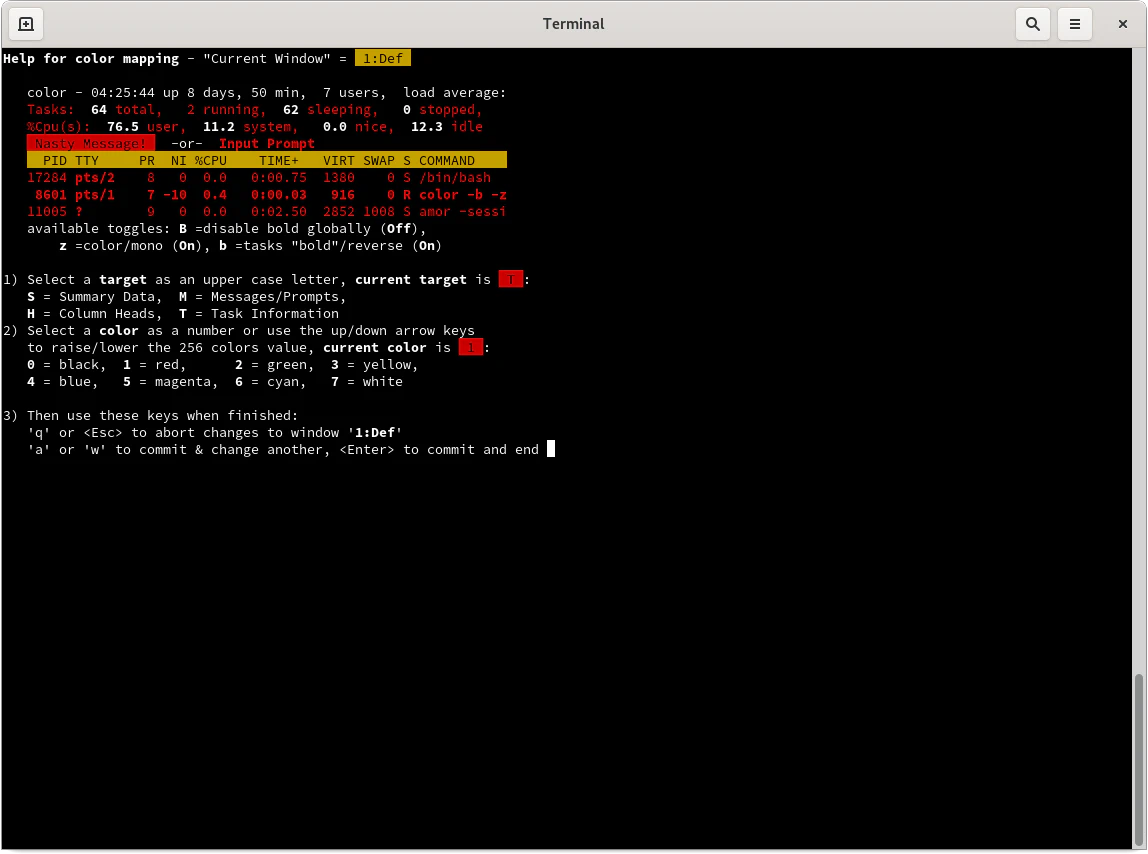Click the Terminal title bar text
The width and height of the screenshot is (1148, 854).
(573, 24)
